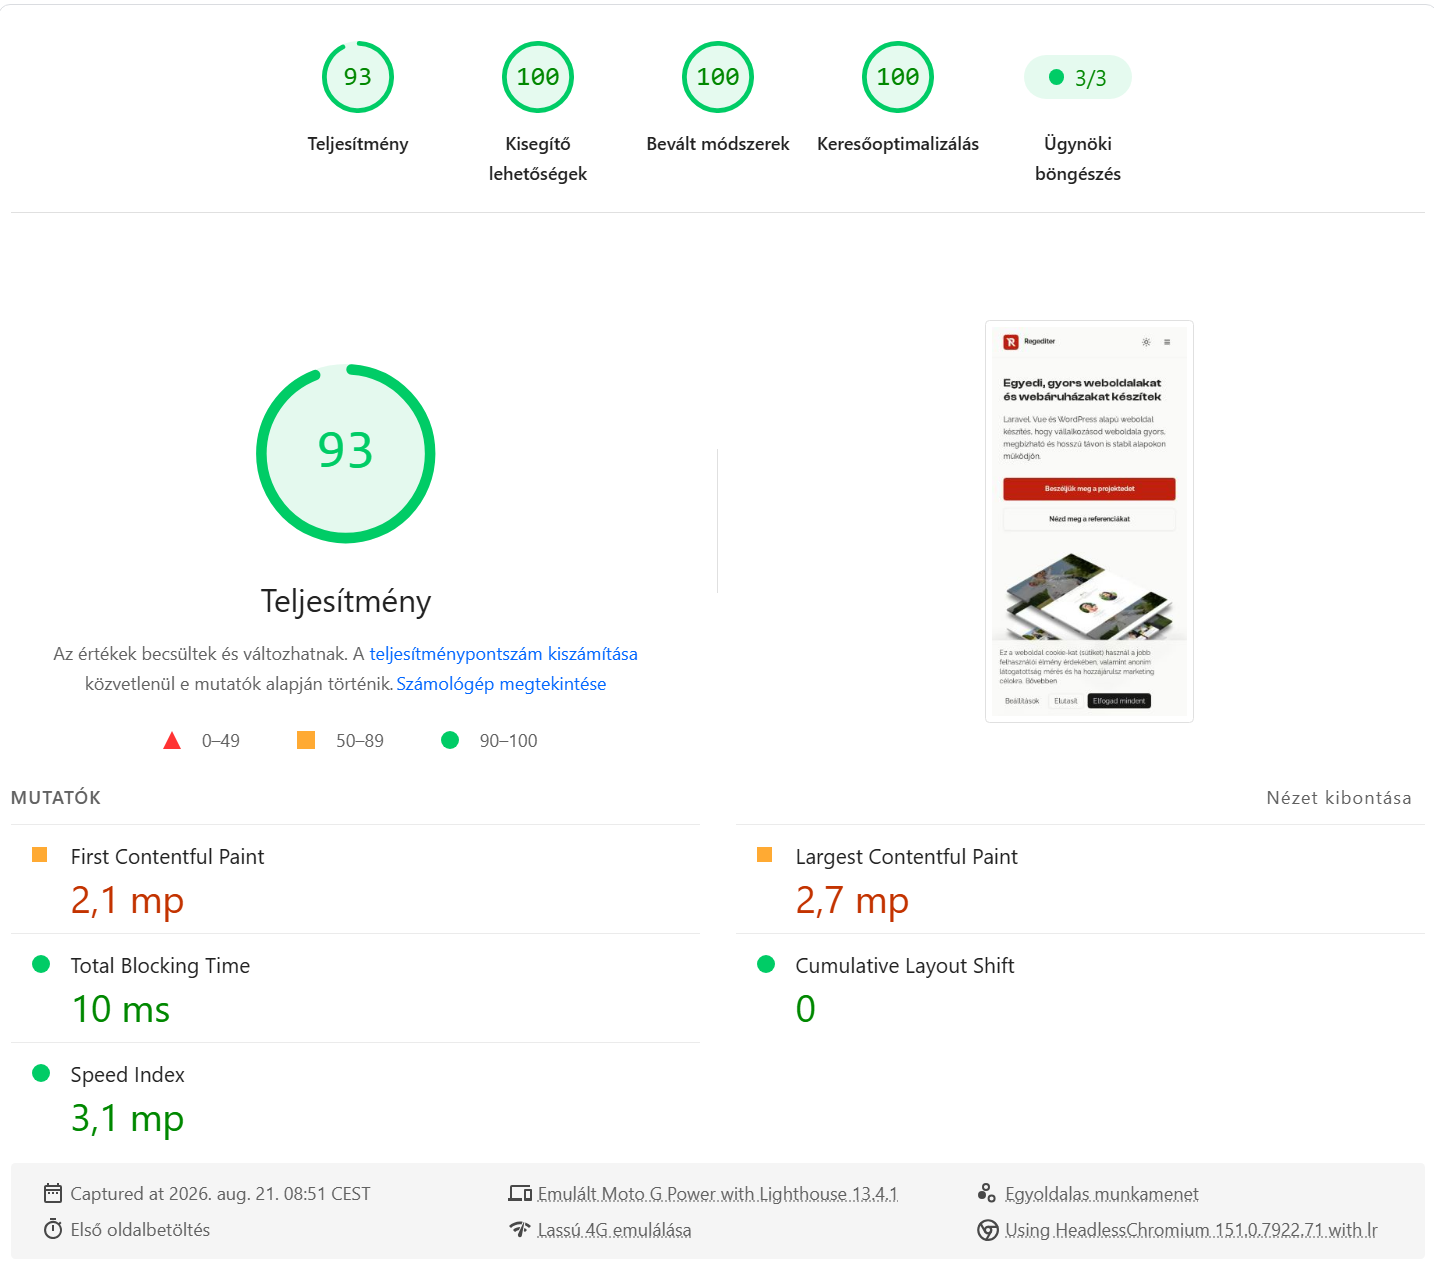
Task: Select the Kisegítő lehetőségek category label
Action: 538,159
